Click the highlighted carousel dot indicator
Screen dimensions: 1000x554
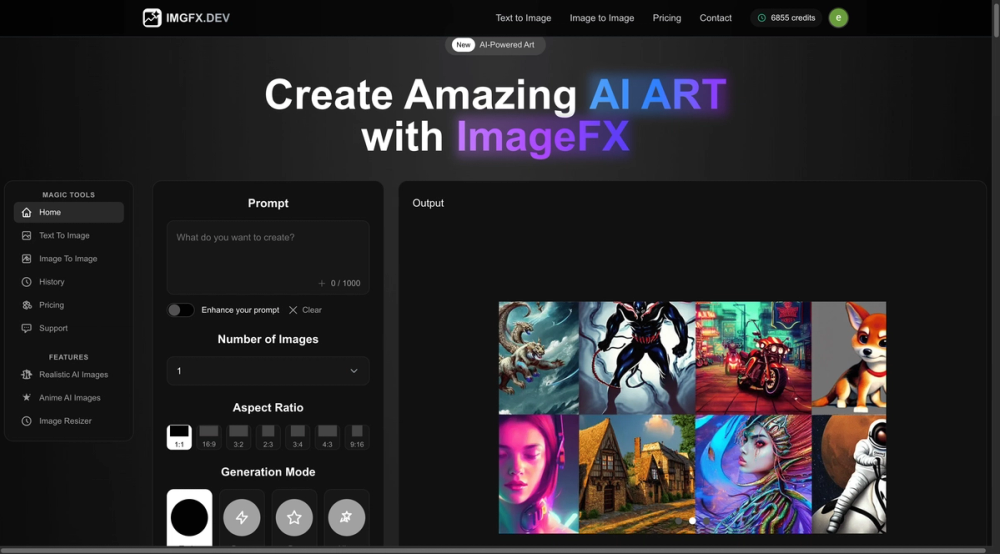pos(692,521)
